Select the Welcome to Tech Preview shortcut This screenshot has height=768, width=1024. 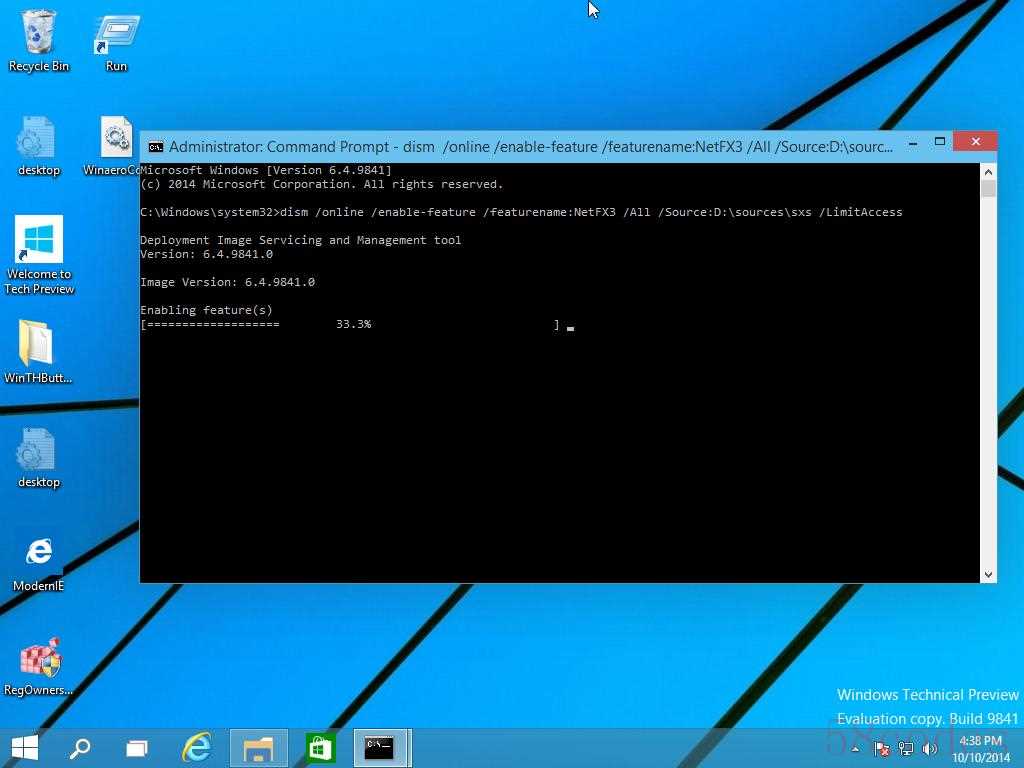coord(39,255)
